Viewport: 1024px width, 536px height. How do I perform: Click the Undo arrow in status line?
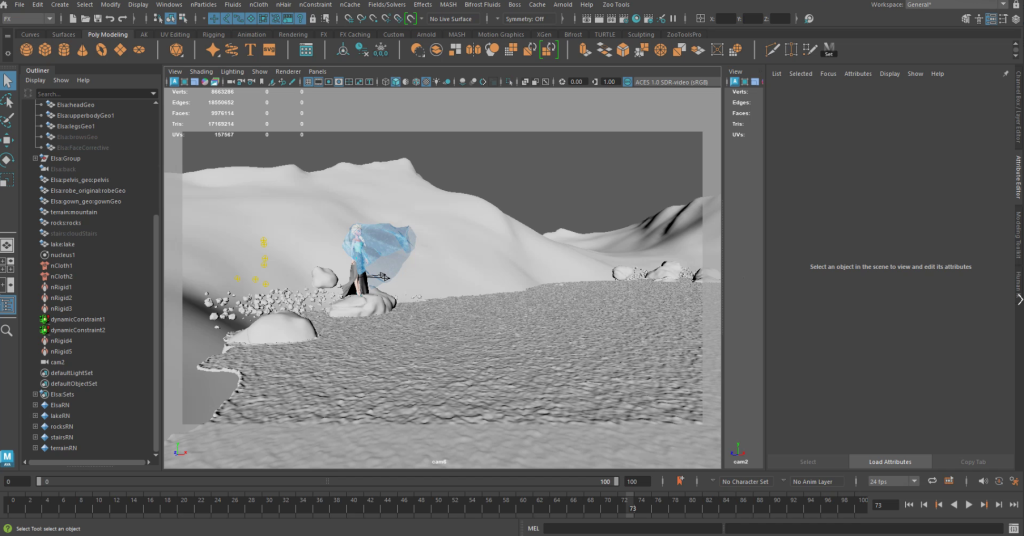110,19
